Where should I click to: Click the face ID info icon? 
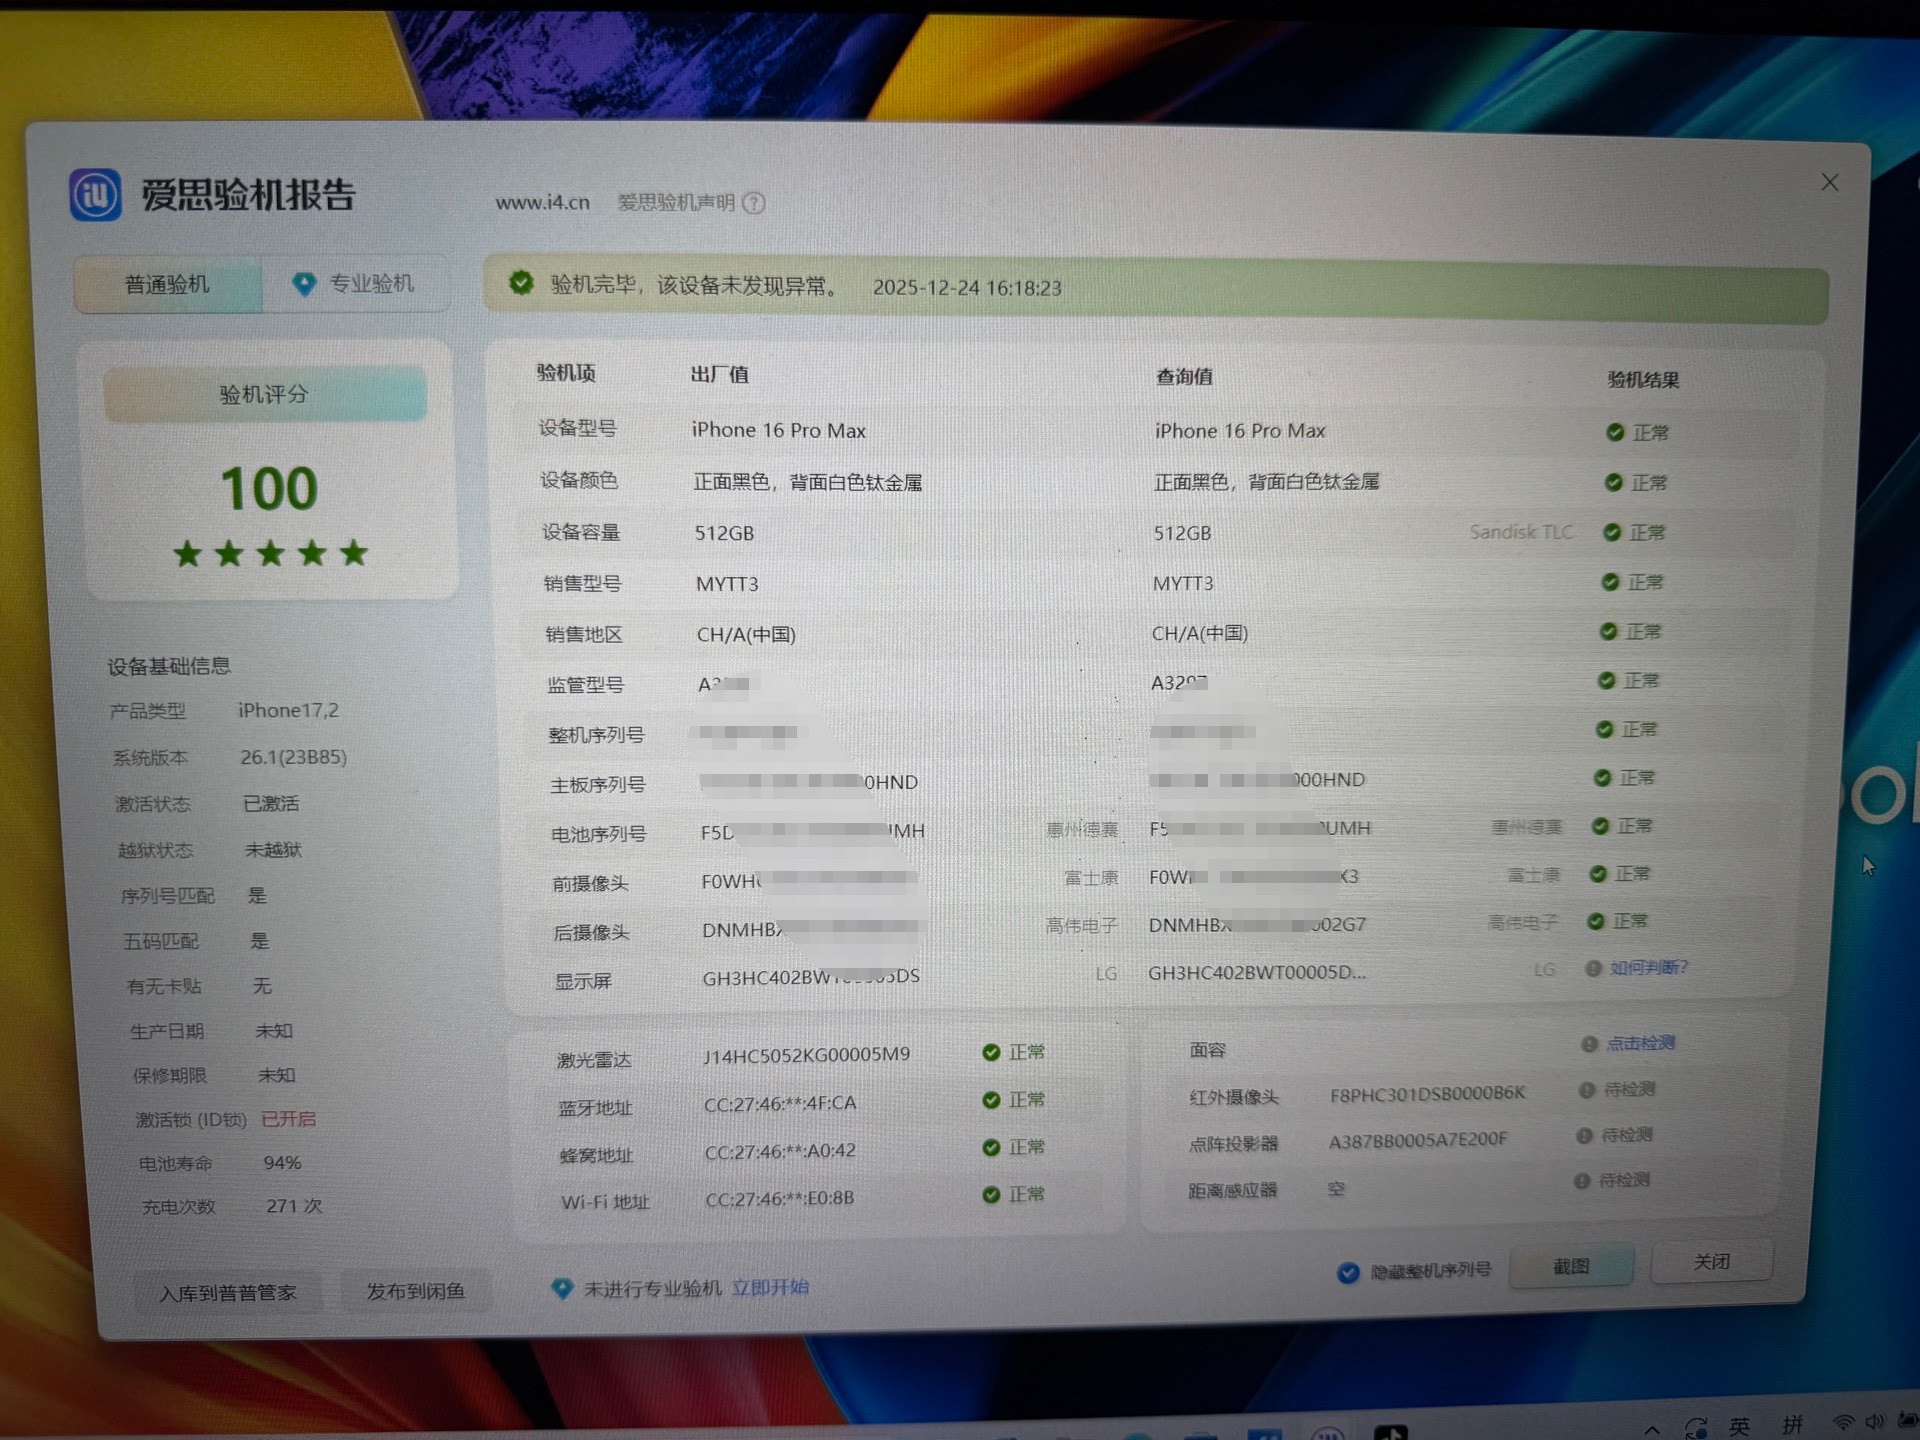(1589, 1044)
